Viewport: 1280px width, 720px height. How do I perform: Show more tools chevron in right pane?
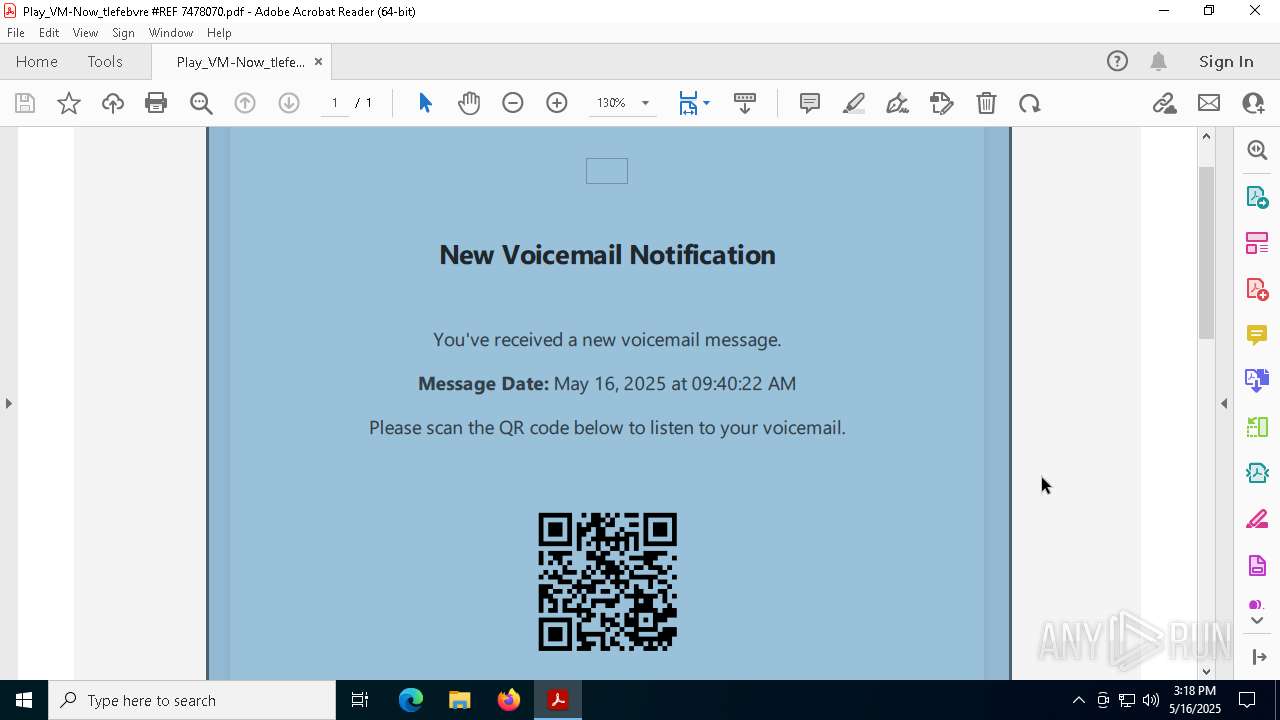coord(1258,620)
